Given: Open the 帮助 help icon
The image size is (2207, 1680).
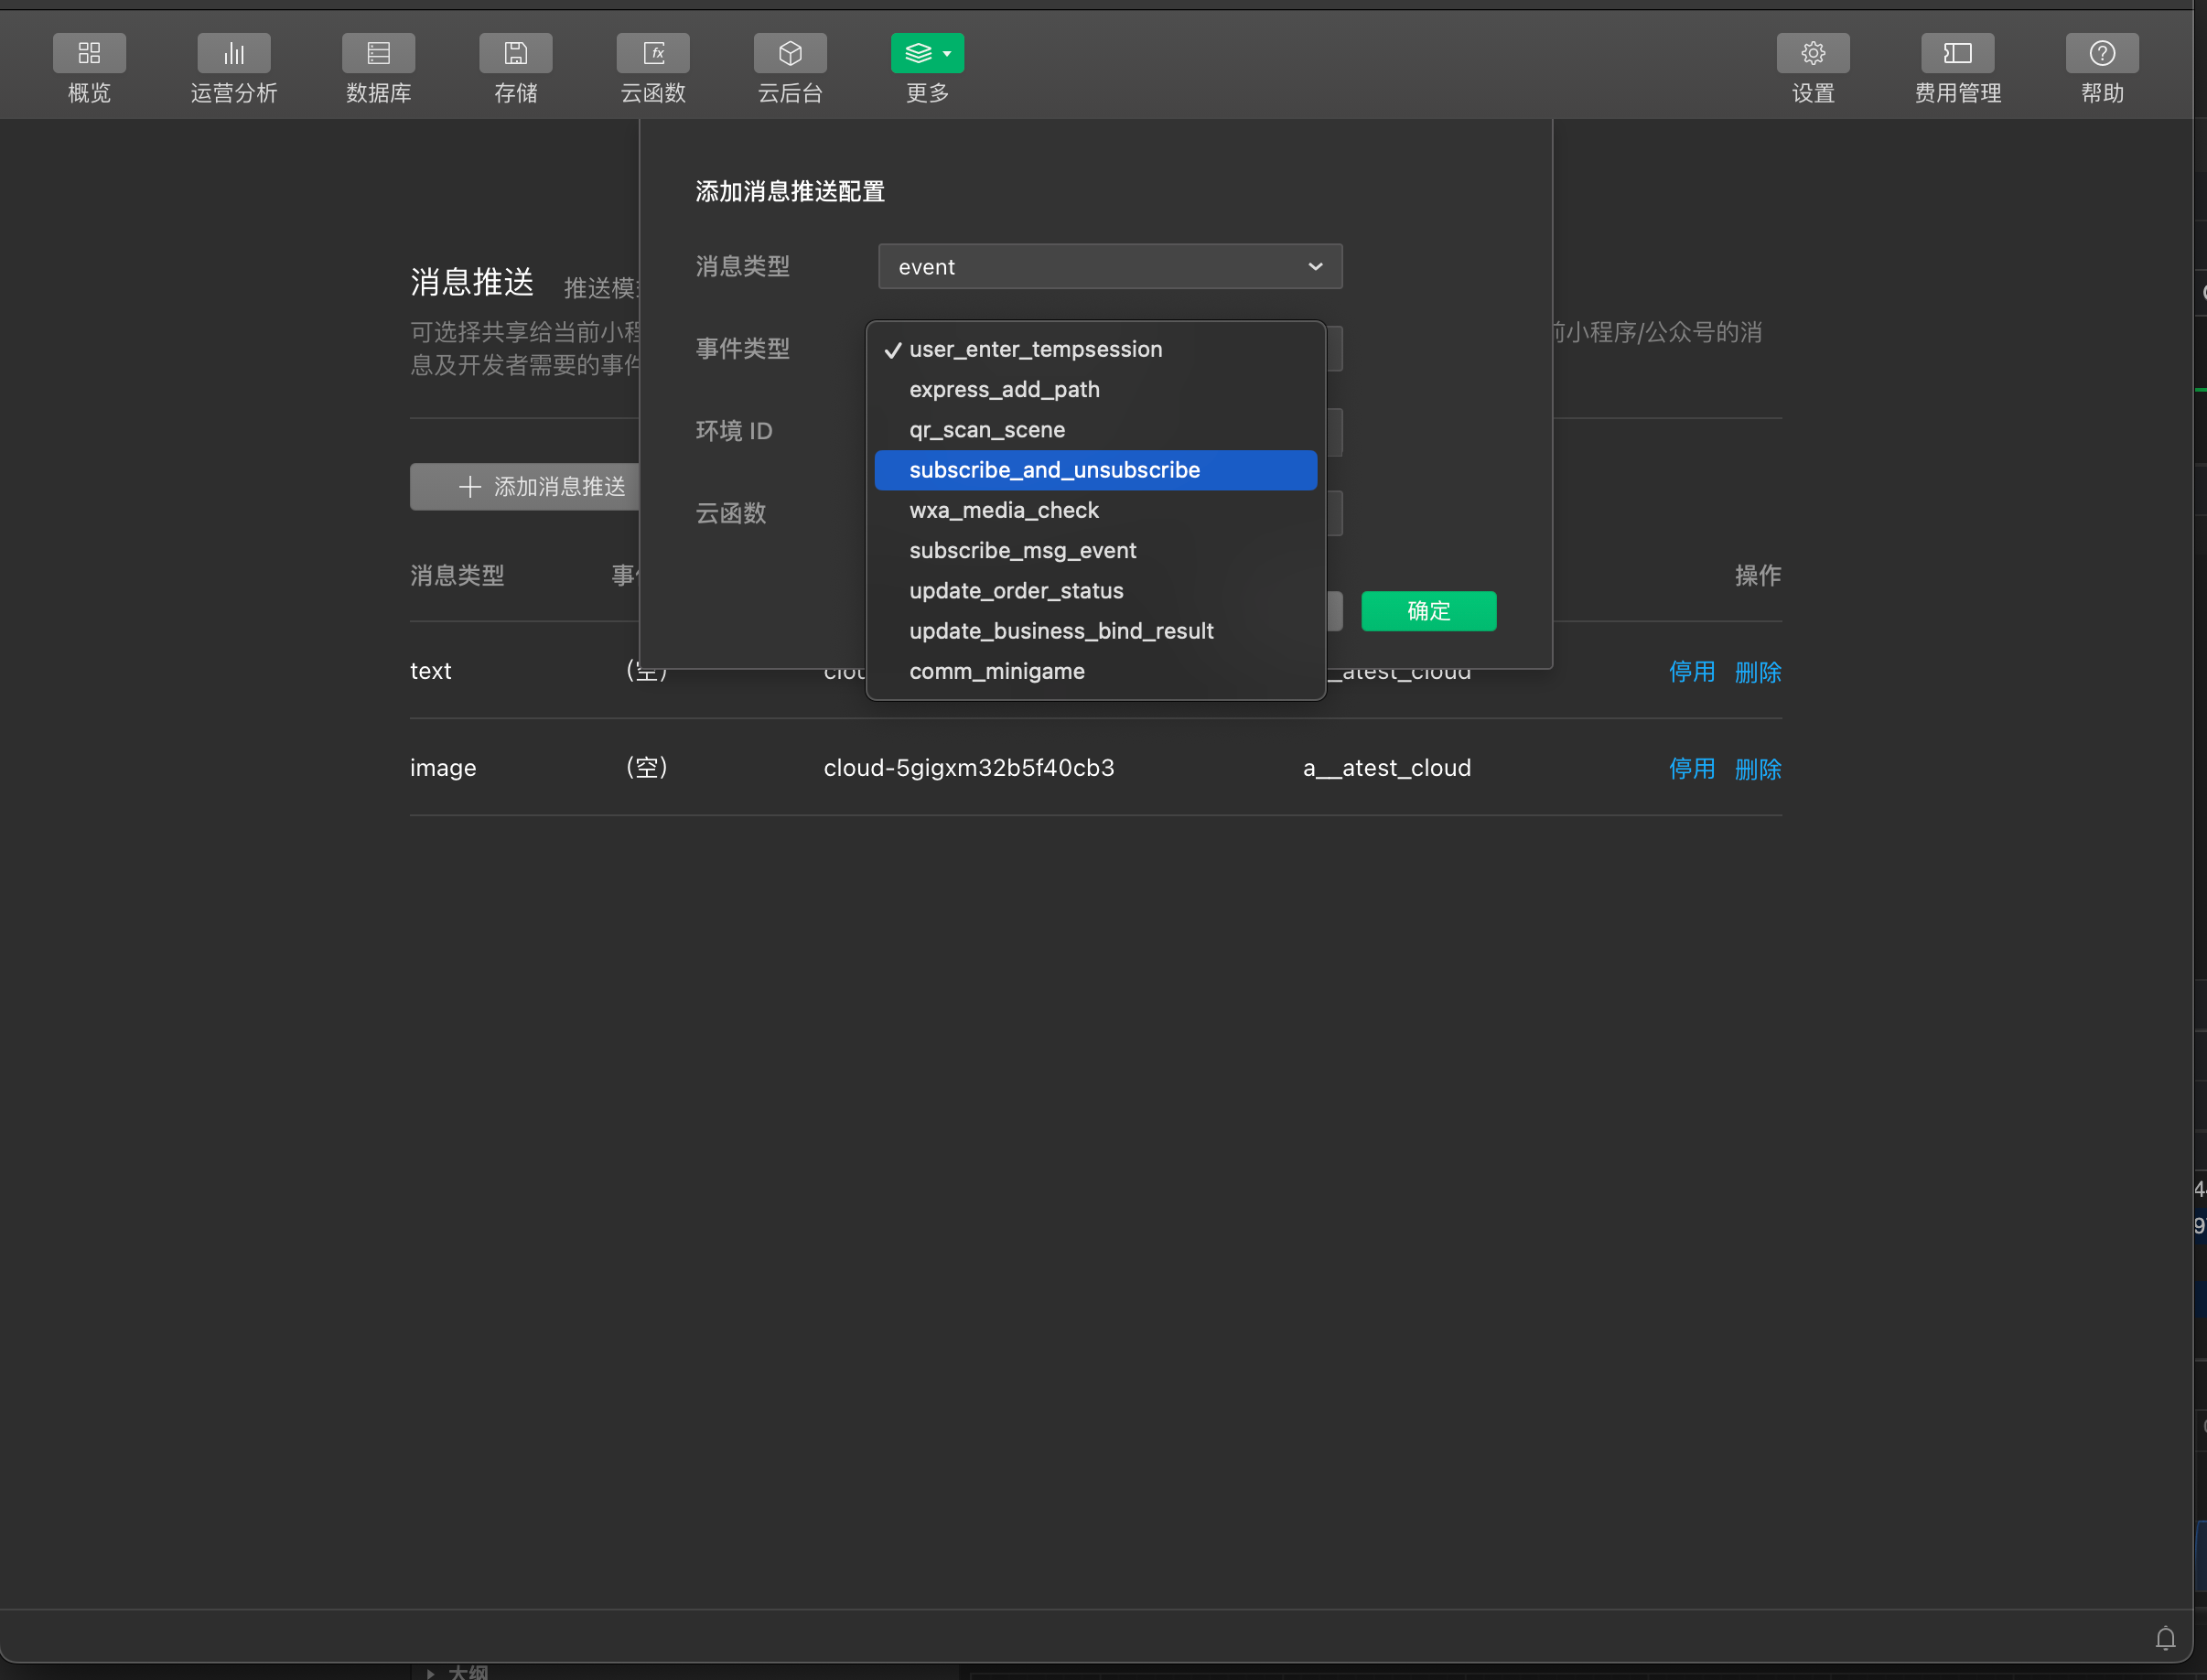Looking at the screenshot, I should (x=2101, y=53).
